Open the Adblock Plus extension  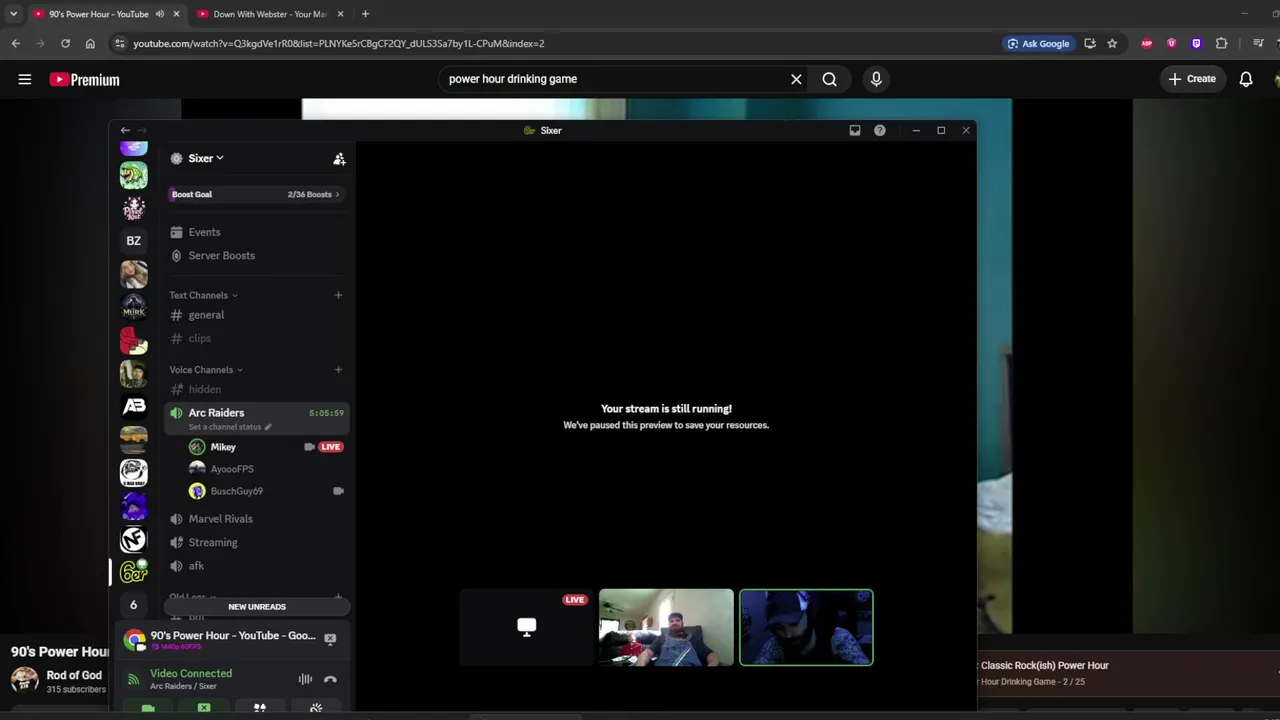(x=1147, y=43)
